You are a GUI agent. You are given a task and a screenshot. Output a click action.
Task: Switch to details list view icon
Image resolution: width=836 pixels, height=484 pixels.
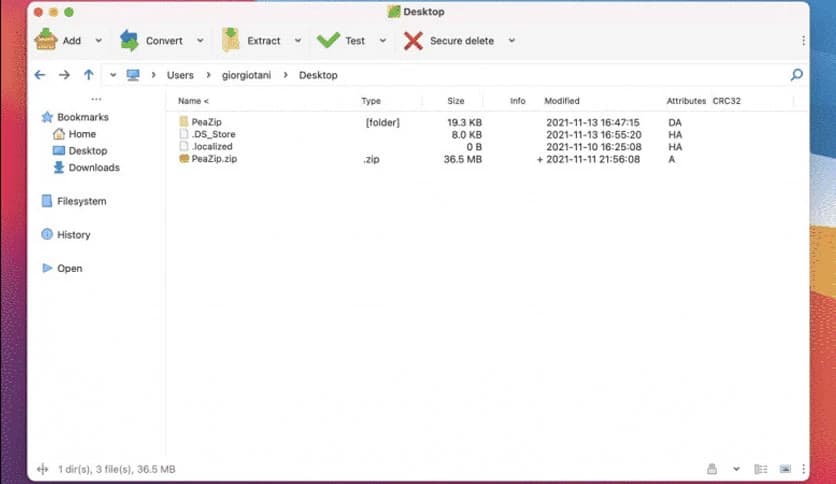pyautogui.click(x=761, y=469)
